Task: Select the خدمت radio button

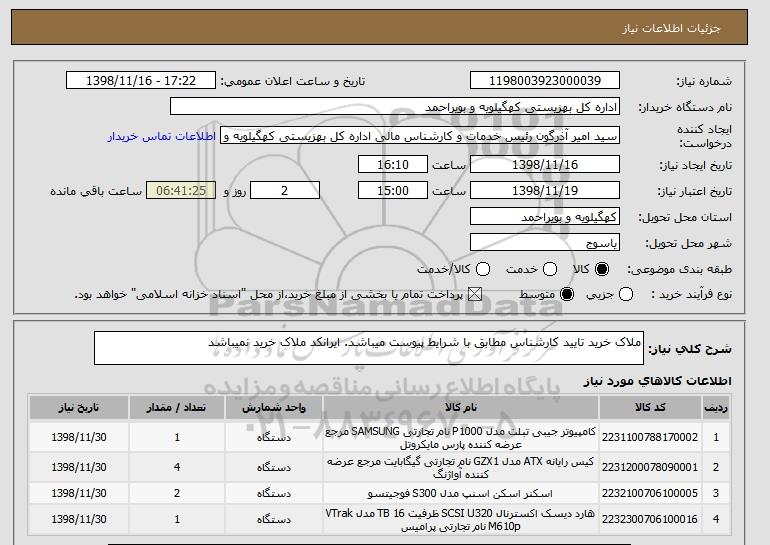Action: (x=550, y=269)
